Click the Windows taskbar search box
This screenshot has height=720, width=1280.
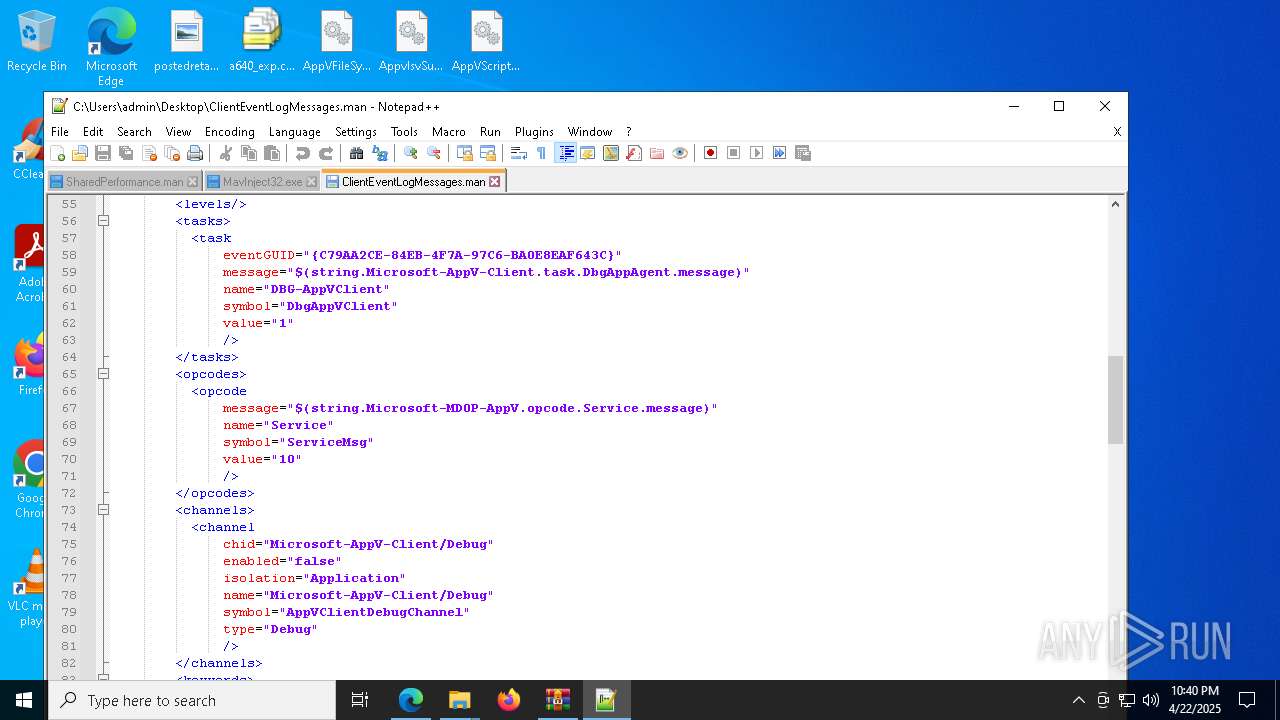pyautogui.click(x=192, y=700)
